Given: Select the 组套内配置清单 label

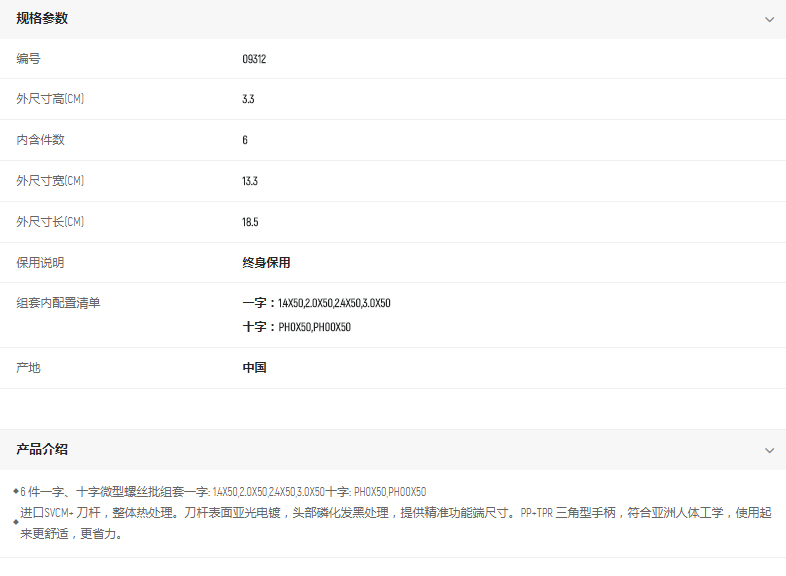Looking at the screenshot, I should tap(58, 303).
